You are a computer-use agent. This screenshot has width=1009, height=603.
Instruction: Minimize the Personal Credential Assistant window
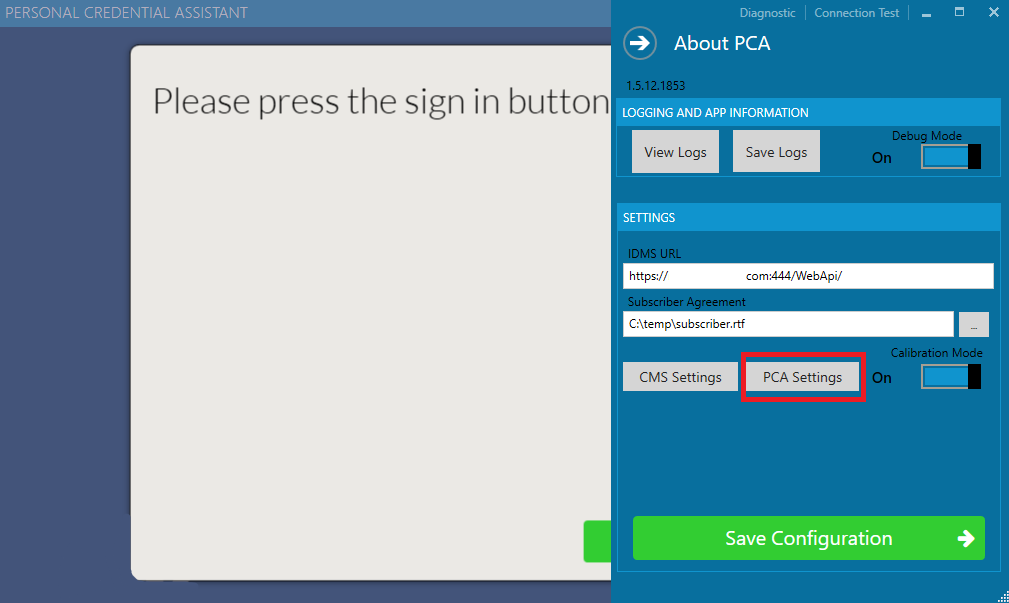point(926,13)
